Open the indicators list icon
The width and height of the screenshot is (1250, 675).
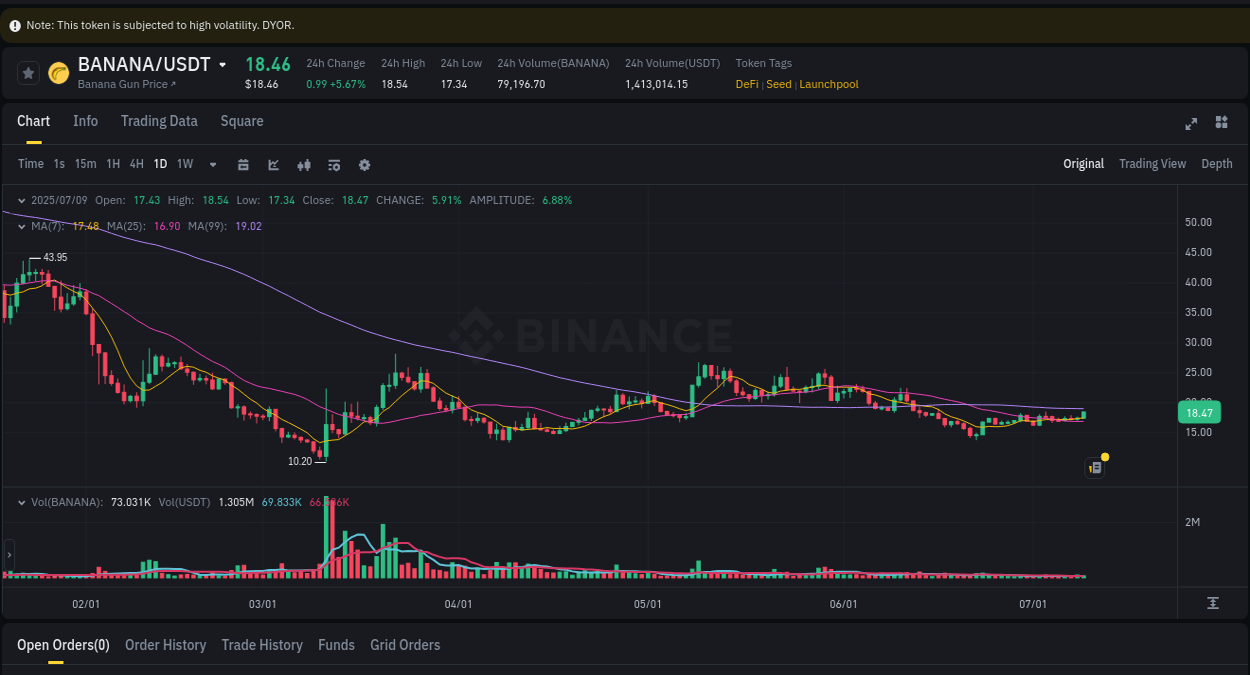(x=334, y=164)
